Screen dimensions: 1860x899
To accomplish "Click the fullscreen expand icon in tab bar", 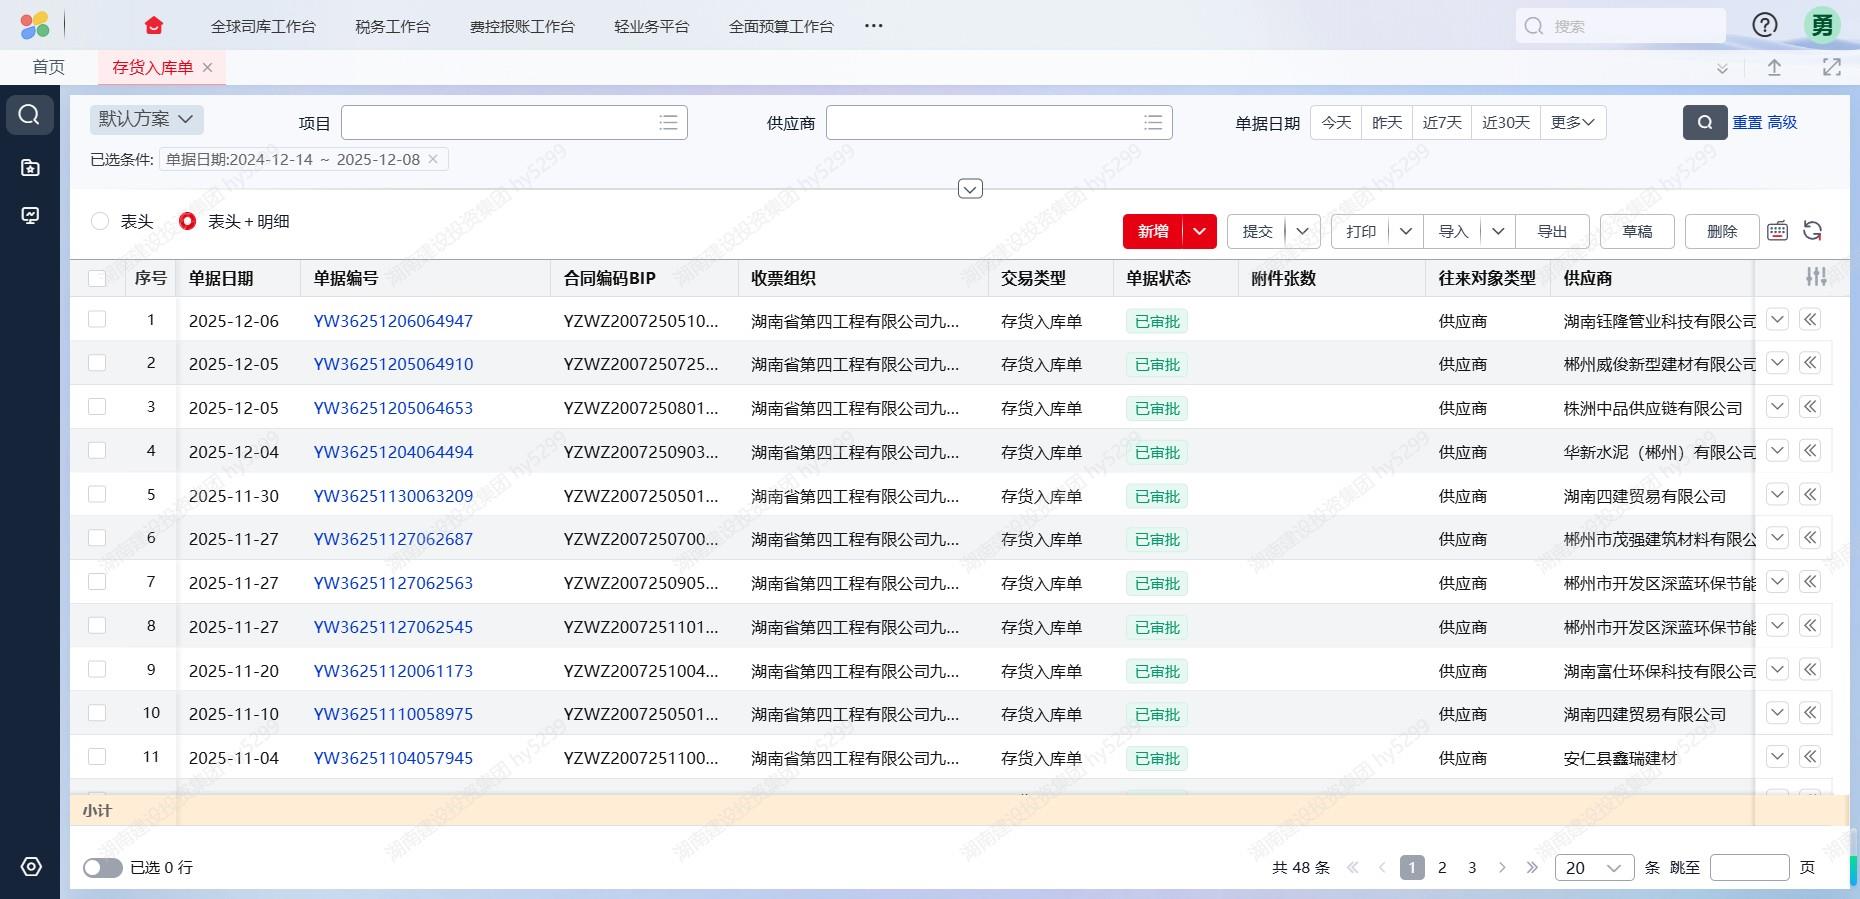I will (1831, 67).
